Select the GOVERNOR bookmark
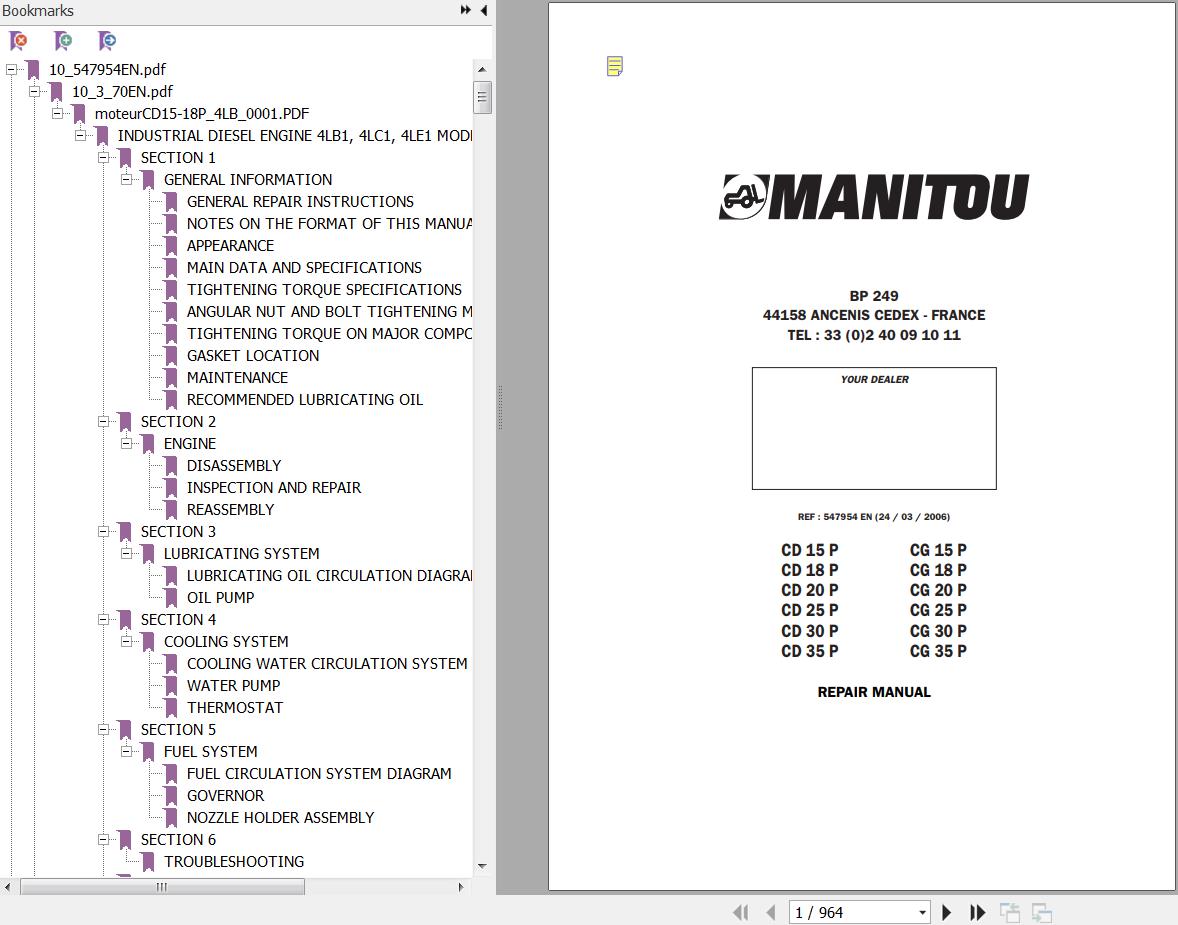The width and height of the screenshot is (1178, 925). coord(225,795)
